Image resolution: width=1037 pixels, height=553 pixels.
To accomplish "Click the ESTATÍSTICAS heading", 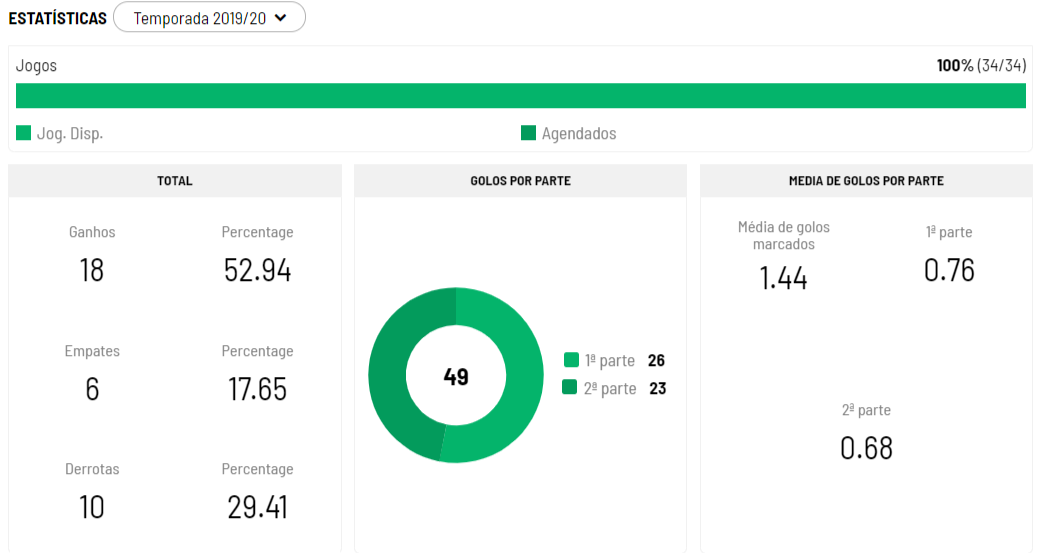I will coord(58,18).
